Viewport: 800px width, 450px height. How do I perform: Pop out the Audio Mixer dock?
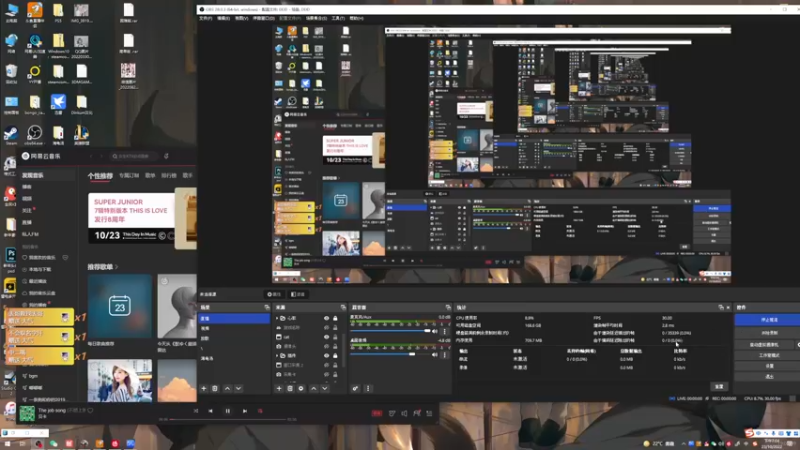[448, 308]
